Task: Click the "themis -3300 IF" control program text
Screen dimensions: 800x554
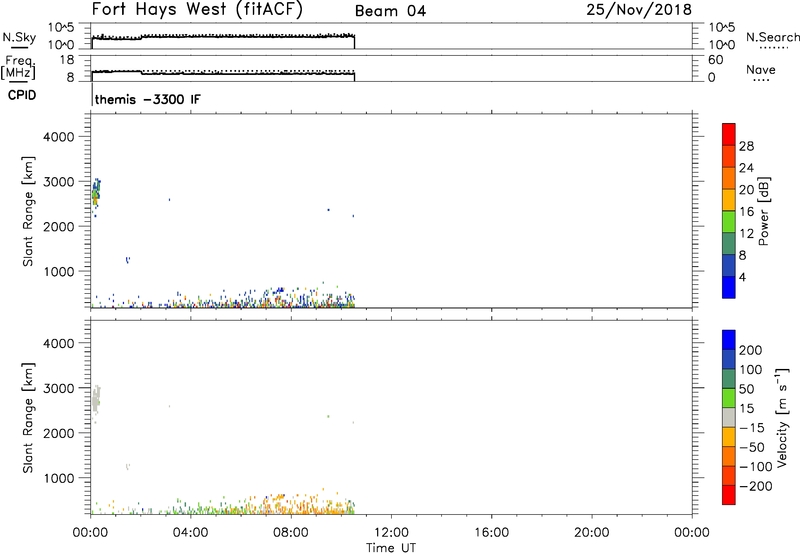Action: 148,99
